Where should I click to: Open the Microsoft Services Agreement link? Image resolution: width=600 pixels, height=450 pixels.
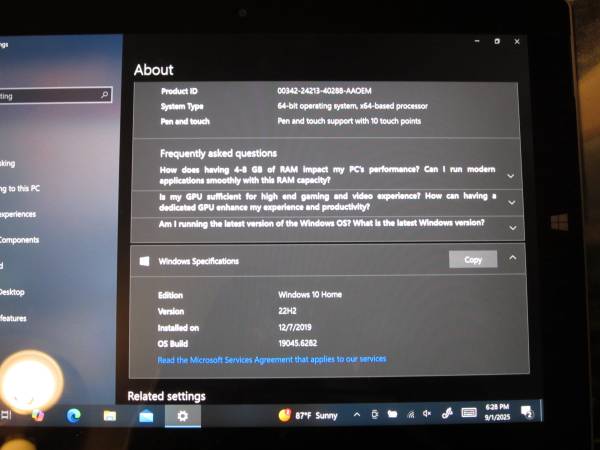click(x=272, y=359)
